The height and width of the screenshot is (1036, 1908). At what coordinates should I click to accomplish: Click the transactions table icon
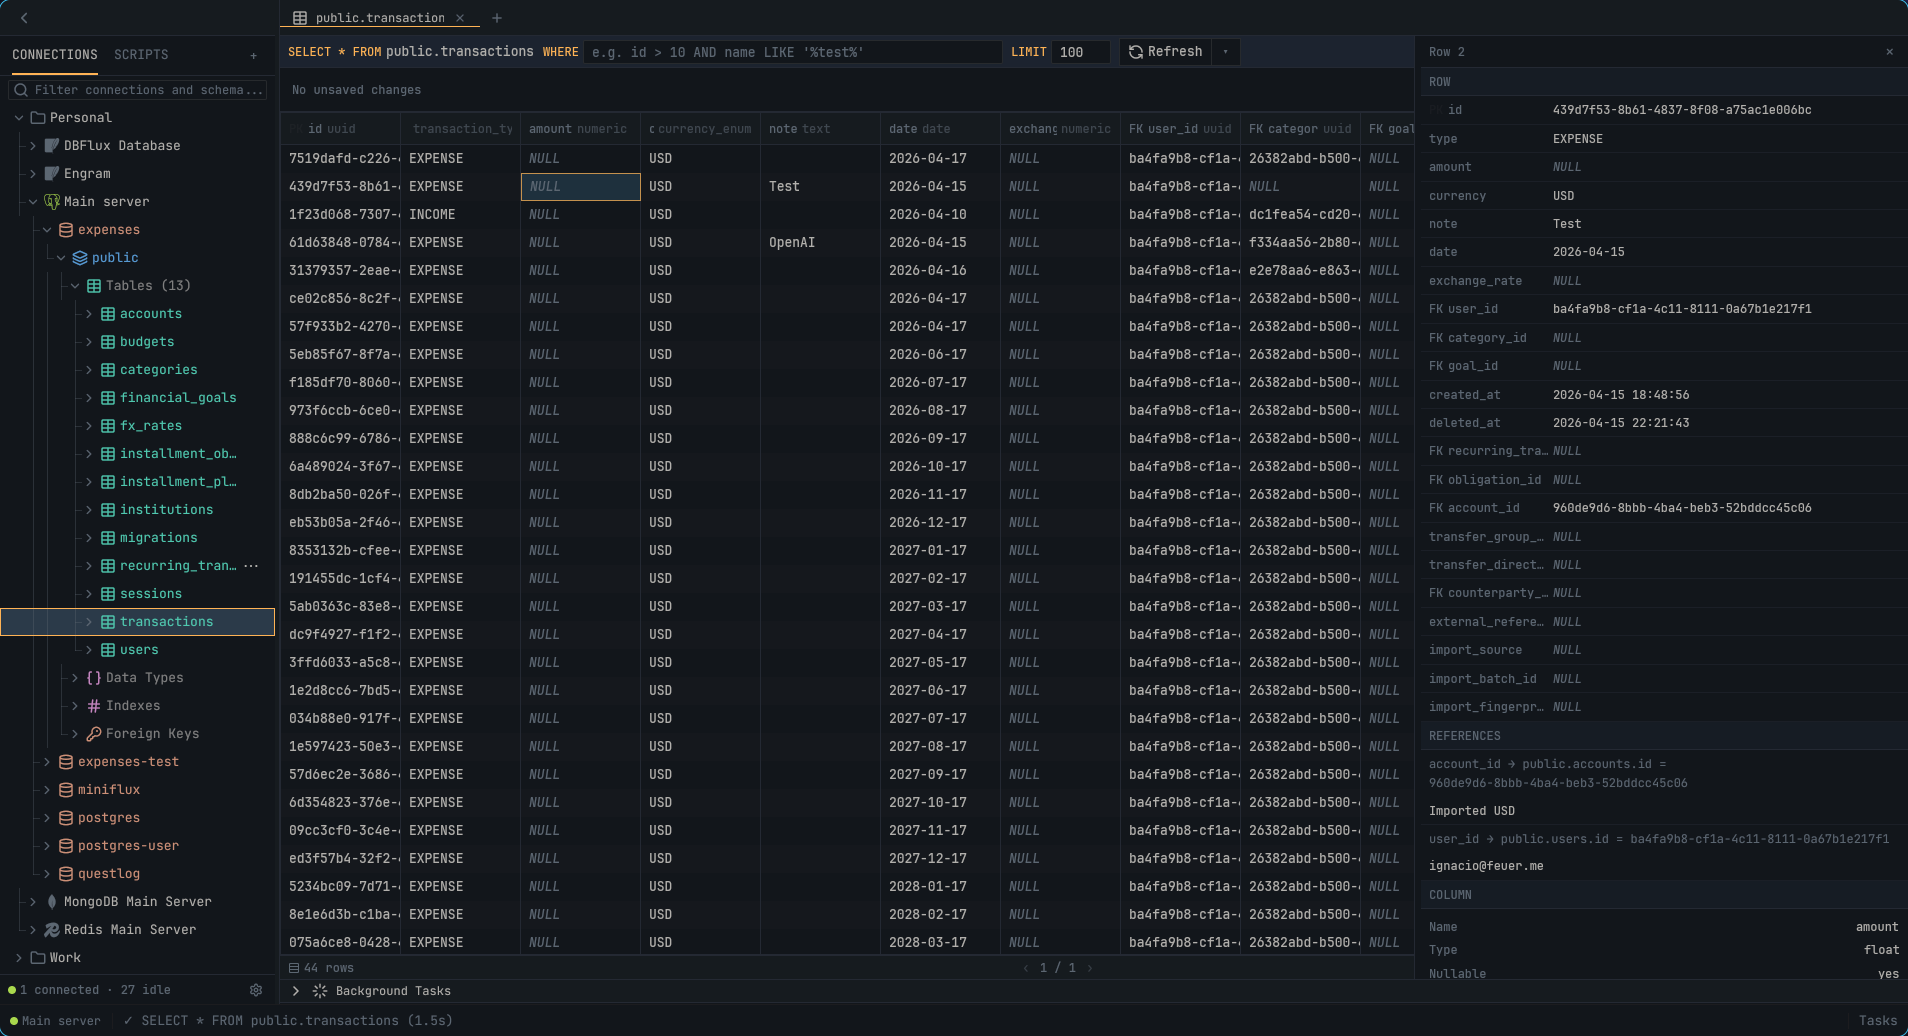coord(108,622)
